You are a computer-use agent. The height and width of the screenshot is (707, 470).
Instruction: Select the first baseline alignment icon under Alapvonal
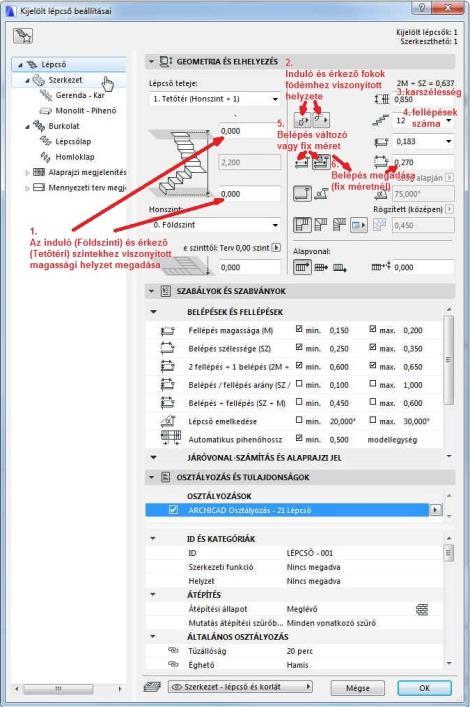302,267
